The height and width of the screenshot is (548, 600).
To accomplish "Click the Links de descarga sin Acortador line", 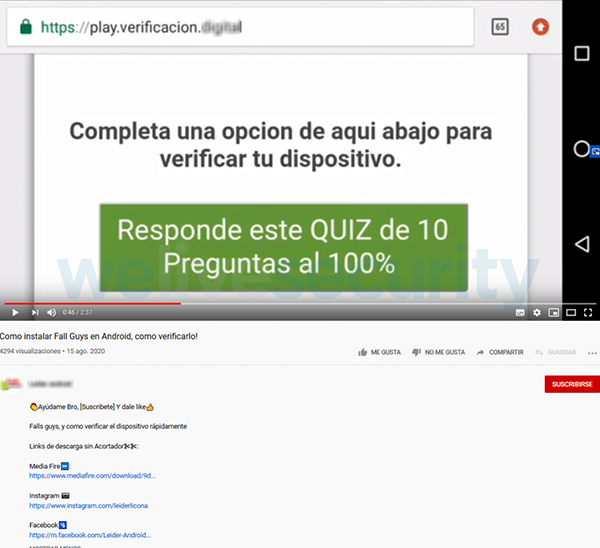I will [x=84, y=446].
